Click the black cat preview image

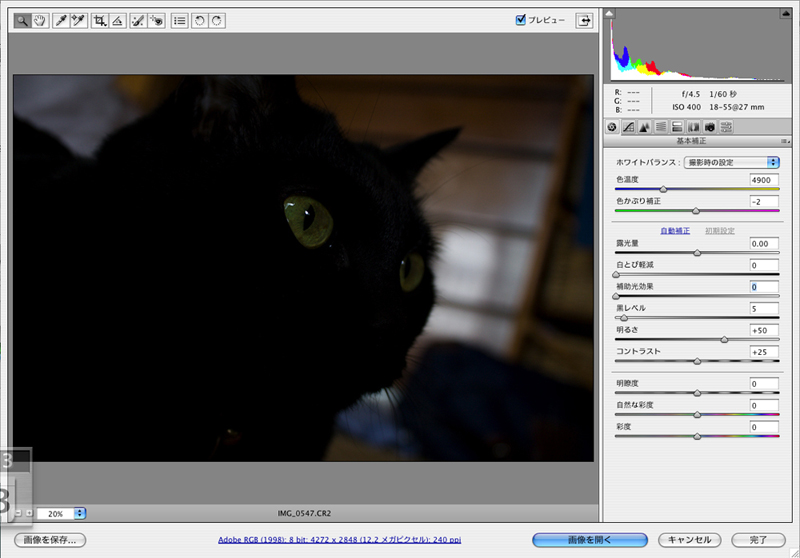click(303, 268)
